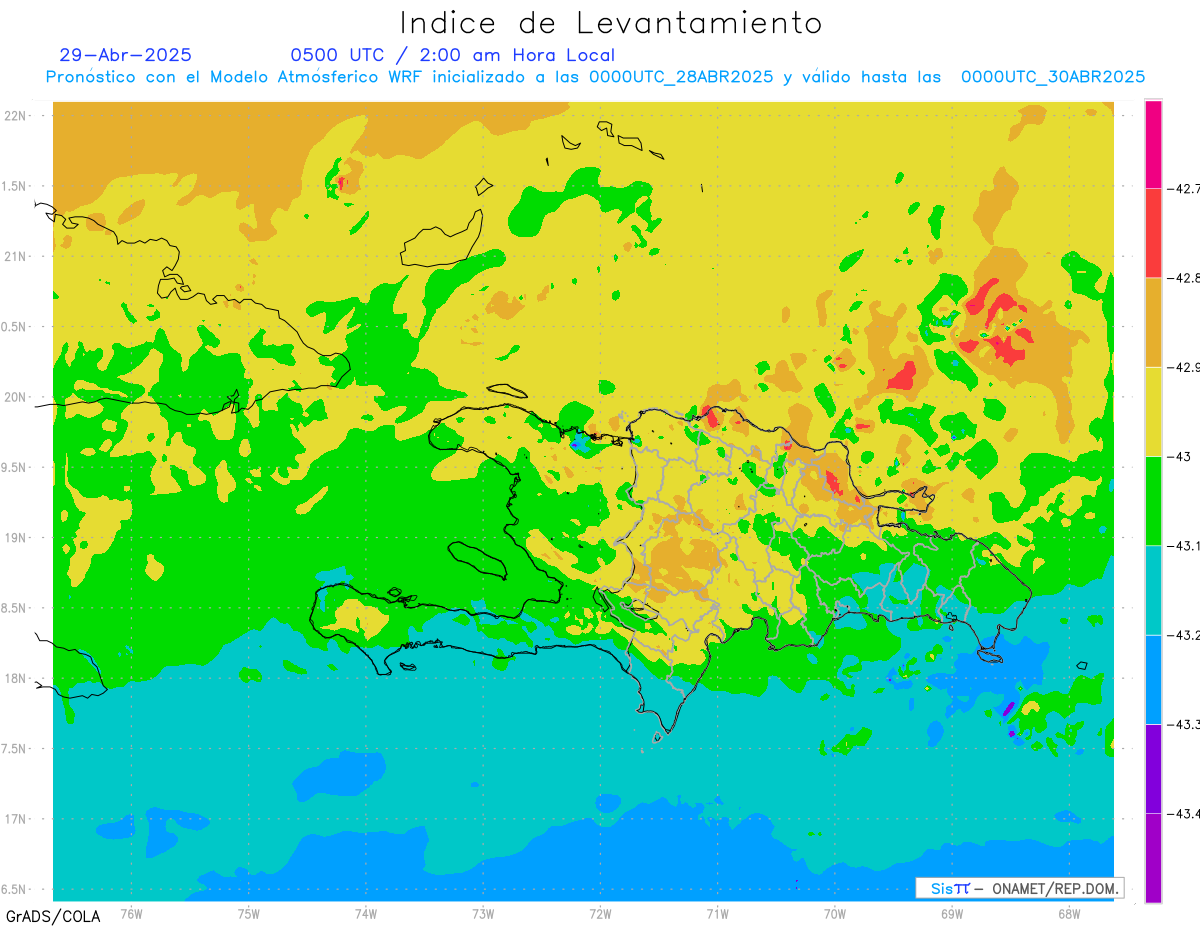Click the '-42.9' color bar value
Image resolution: width=1200 pixels, height=927 pixels.
1185,367
